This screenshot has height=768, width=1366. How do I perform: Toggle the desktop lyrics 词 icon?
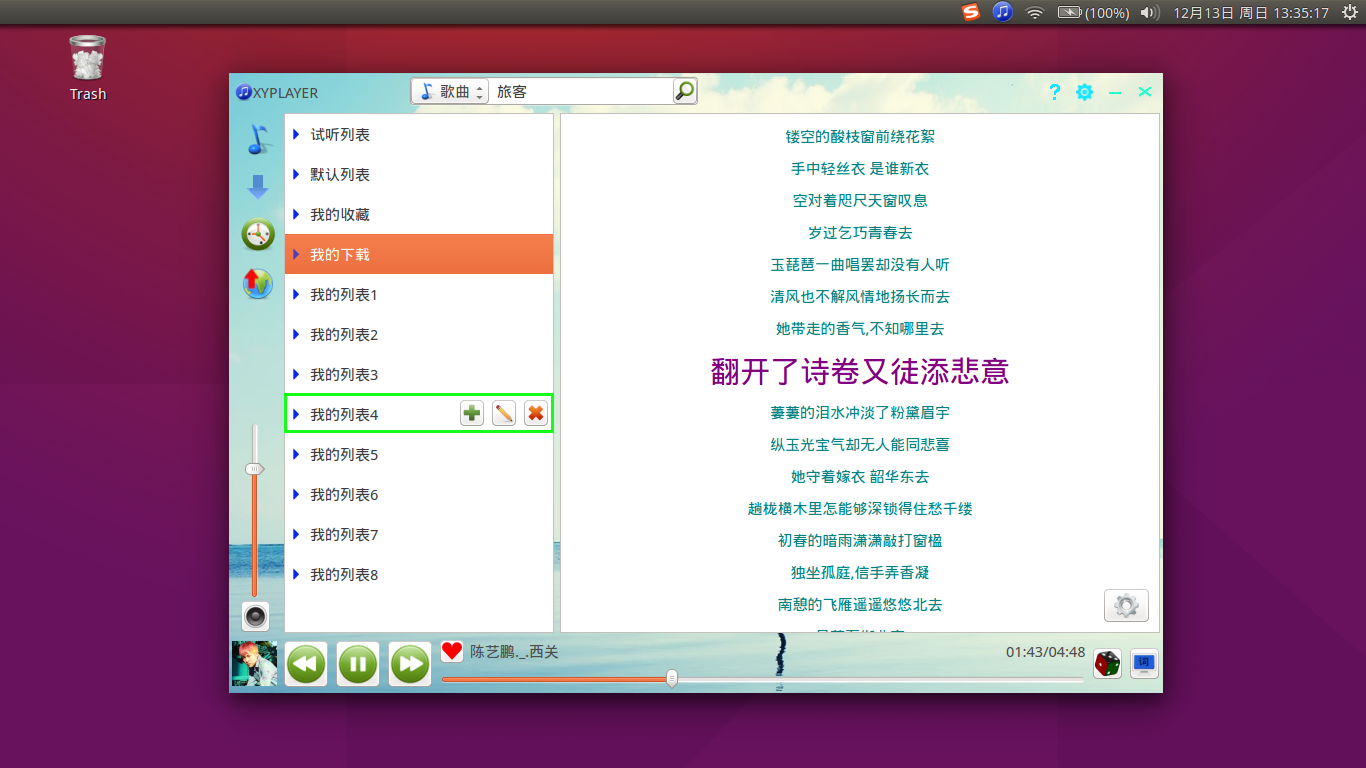(1144, 663)
